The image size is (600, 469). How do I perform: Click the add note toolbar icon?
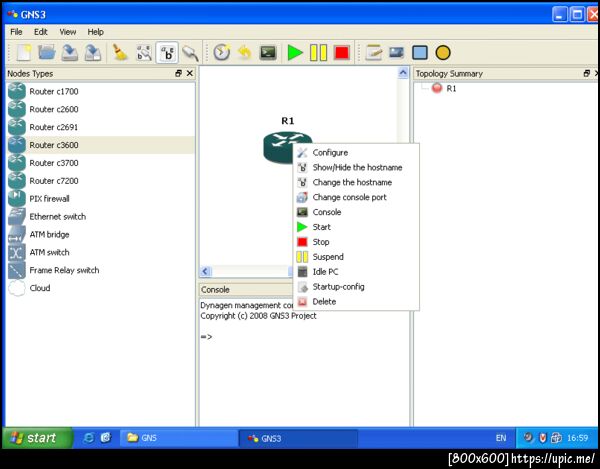click(373, 52)
